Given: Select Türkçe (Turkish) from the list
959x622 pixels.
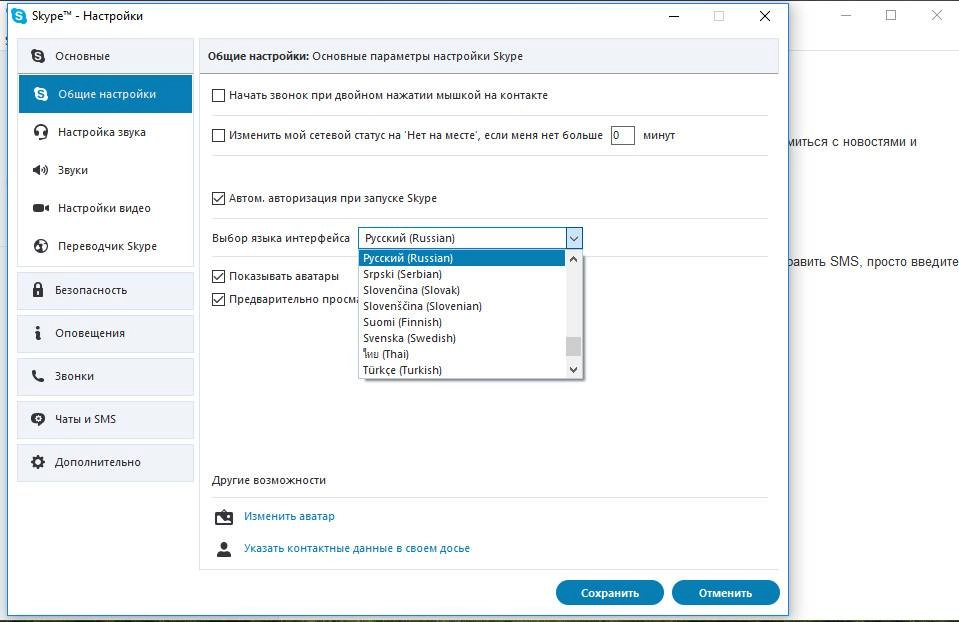Looking at the screenshot, I should point(462,370).
